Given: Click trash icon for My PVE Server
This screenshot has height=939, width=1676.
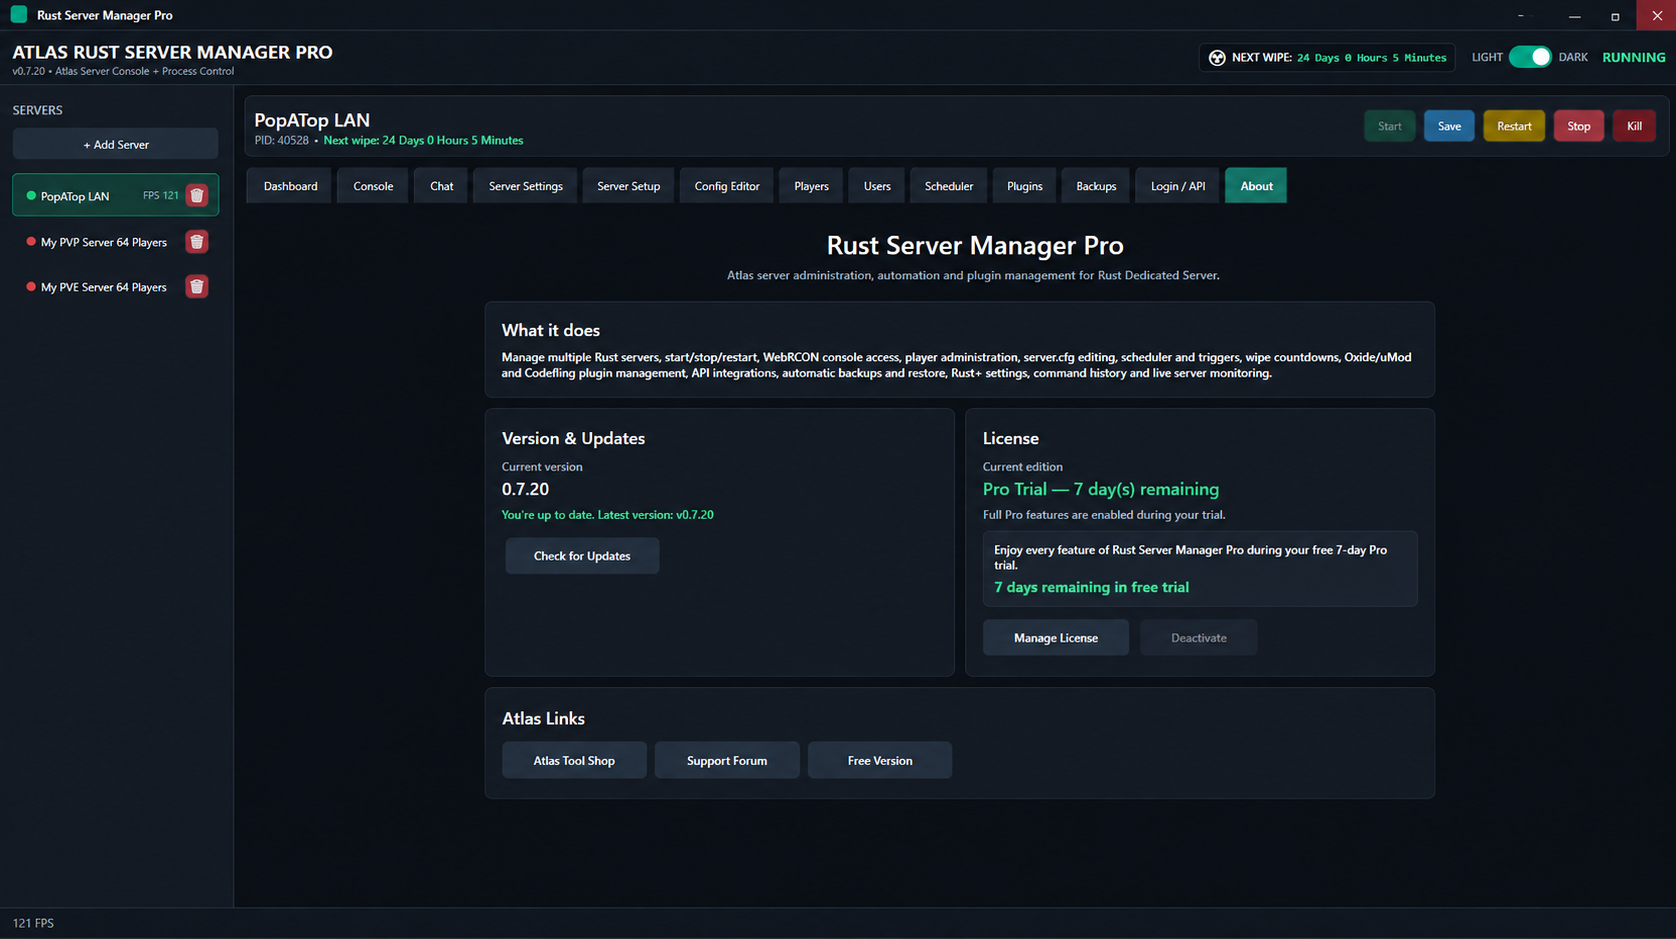Looking at the screenshot, I should 197,287.
